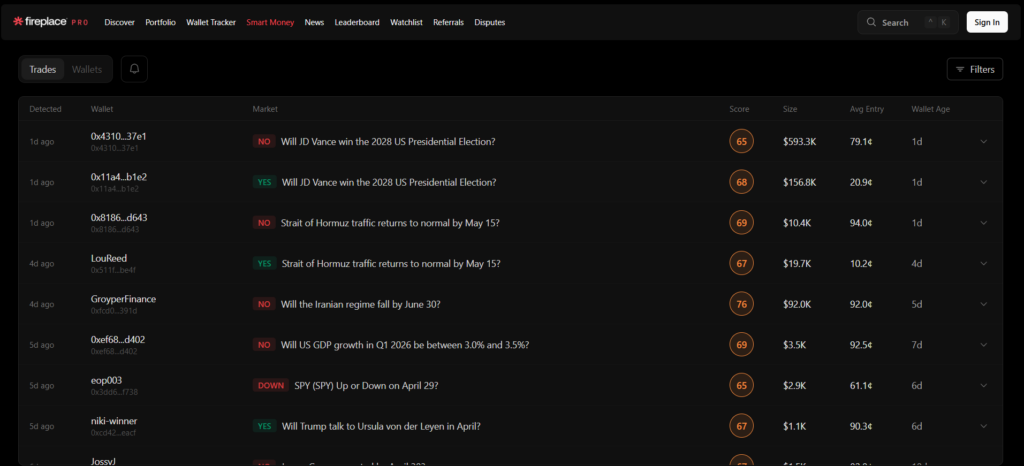Select Smart Money in the nav

tap(270, 22)
